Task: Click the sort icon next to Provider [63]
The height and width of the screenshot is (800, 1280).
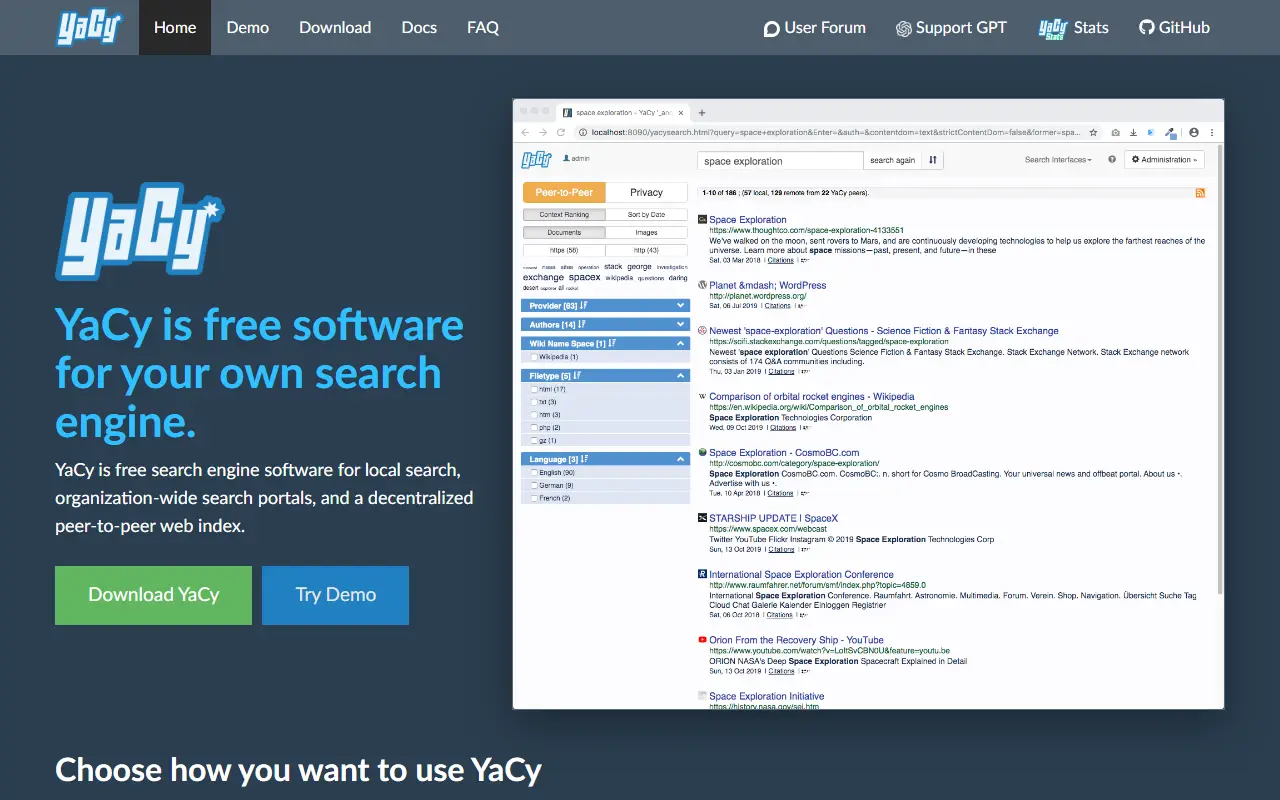Action: (x=583, y=306)
